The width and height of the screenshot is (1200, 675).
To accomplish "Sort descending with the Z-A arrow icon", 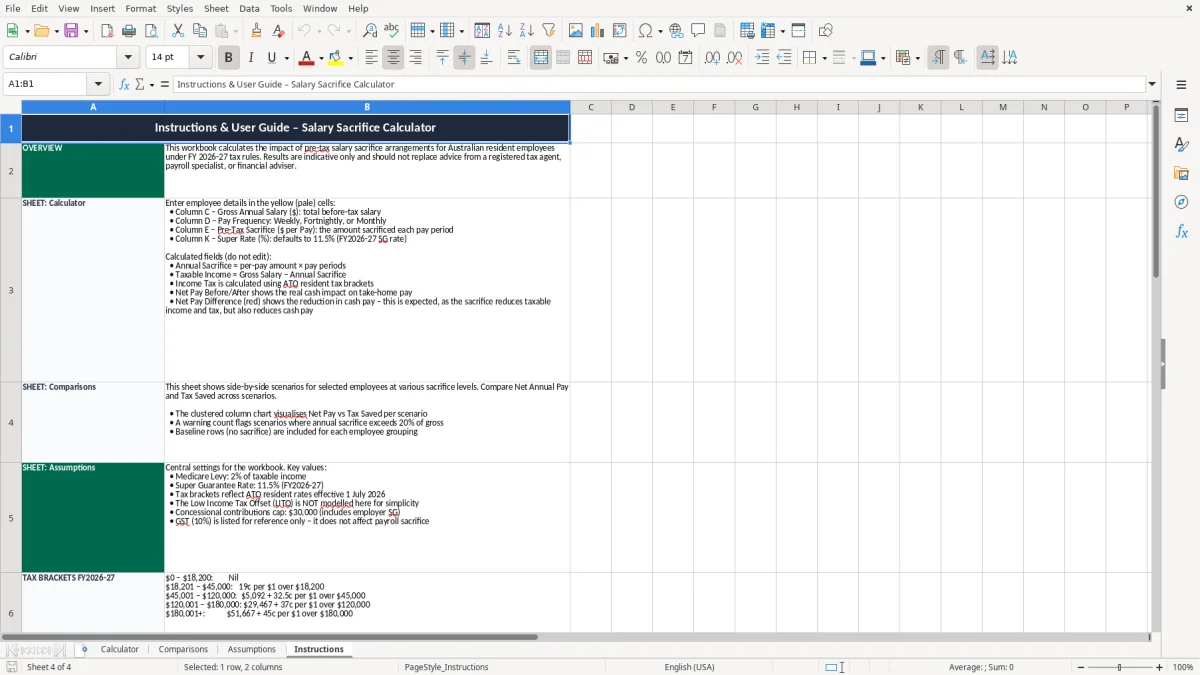I will (527, 31).
